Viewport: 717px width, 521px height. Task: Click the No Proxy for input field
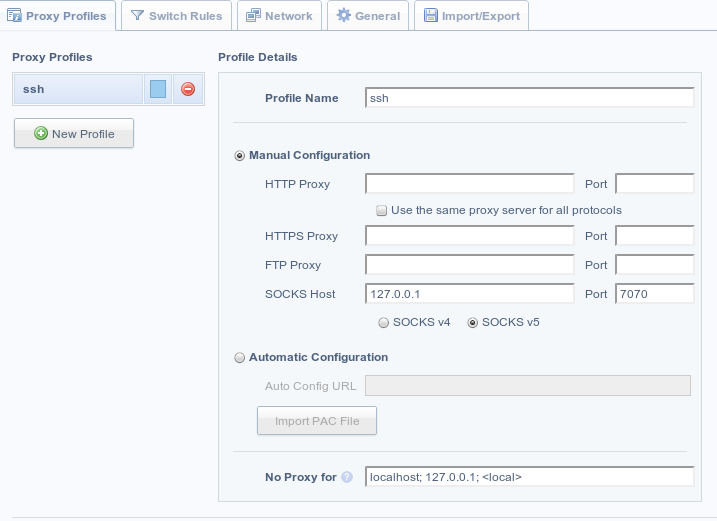pos(529,477)
